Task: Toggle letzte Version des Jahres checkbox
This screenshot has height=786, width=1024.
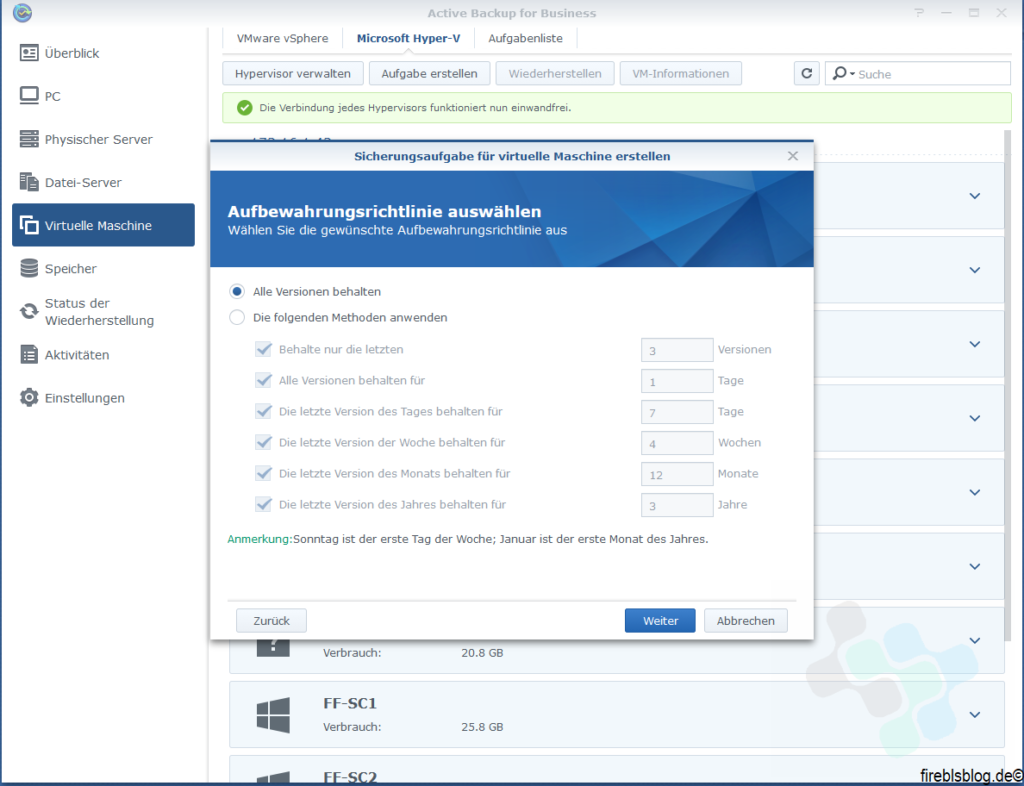Action: coord(263,504)
